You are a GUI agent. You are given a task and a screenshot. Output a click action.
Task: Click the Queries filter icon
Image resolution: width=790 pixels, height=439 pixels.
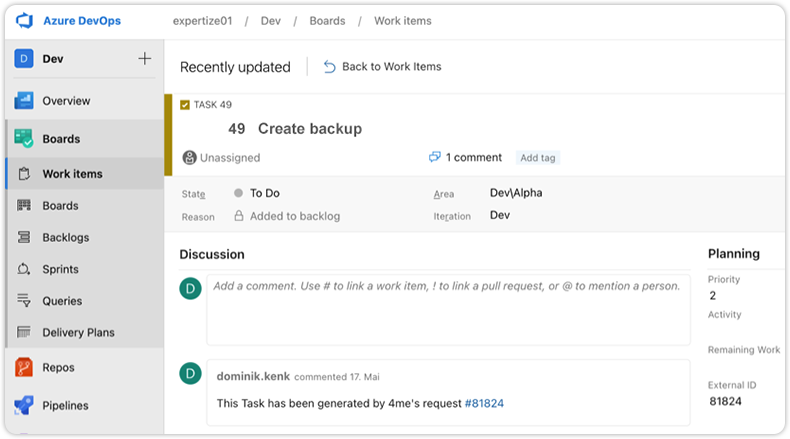pyautogui.click(x=24, y=300)
